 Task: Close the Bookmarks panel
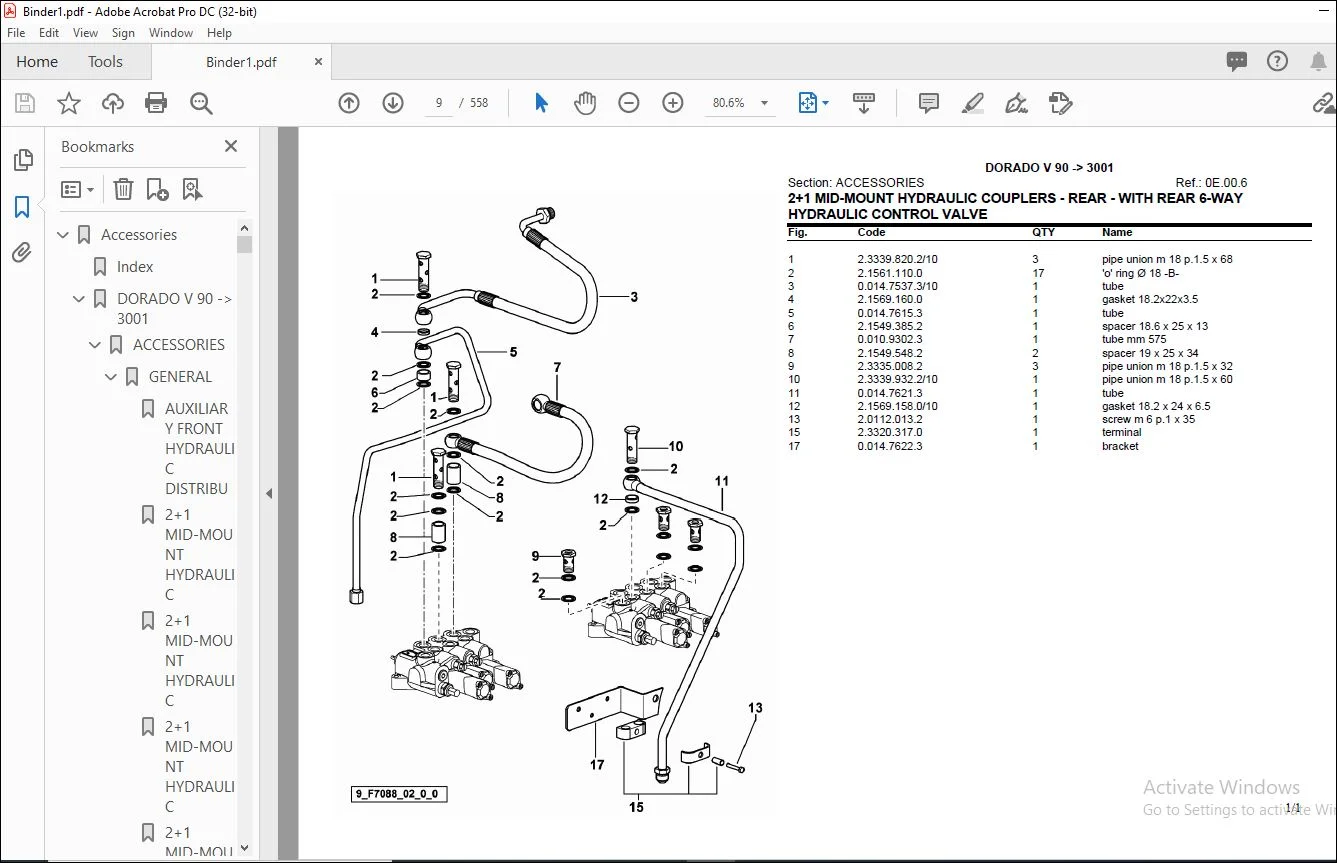coord(231,147)
